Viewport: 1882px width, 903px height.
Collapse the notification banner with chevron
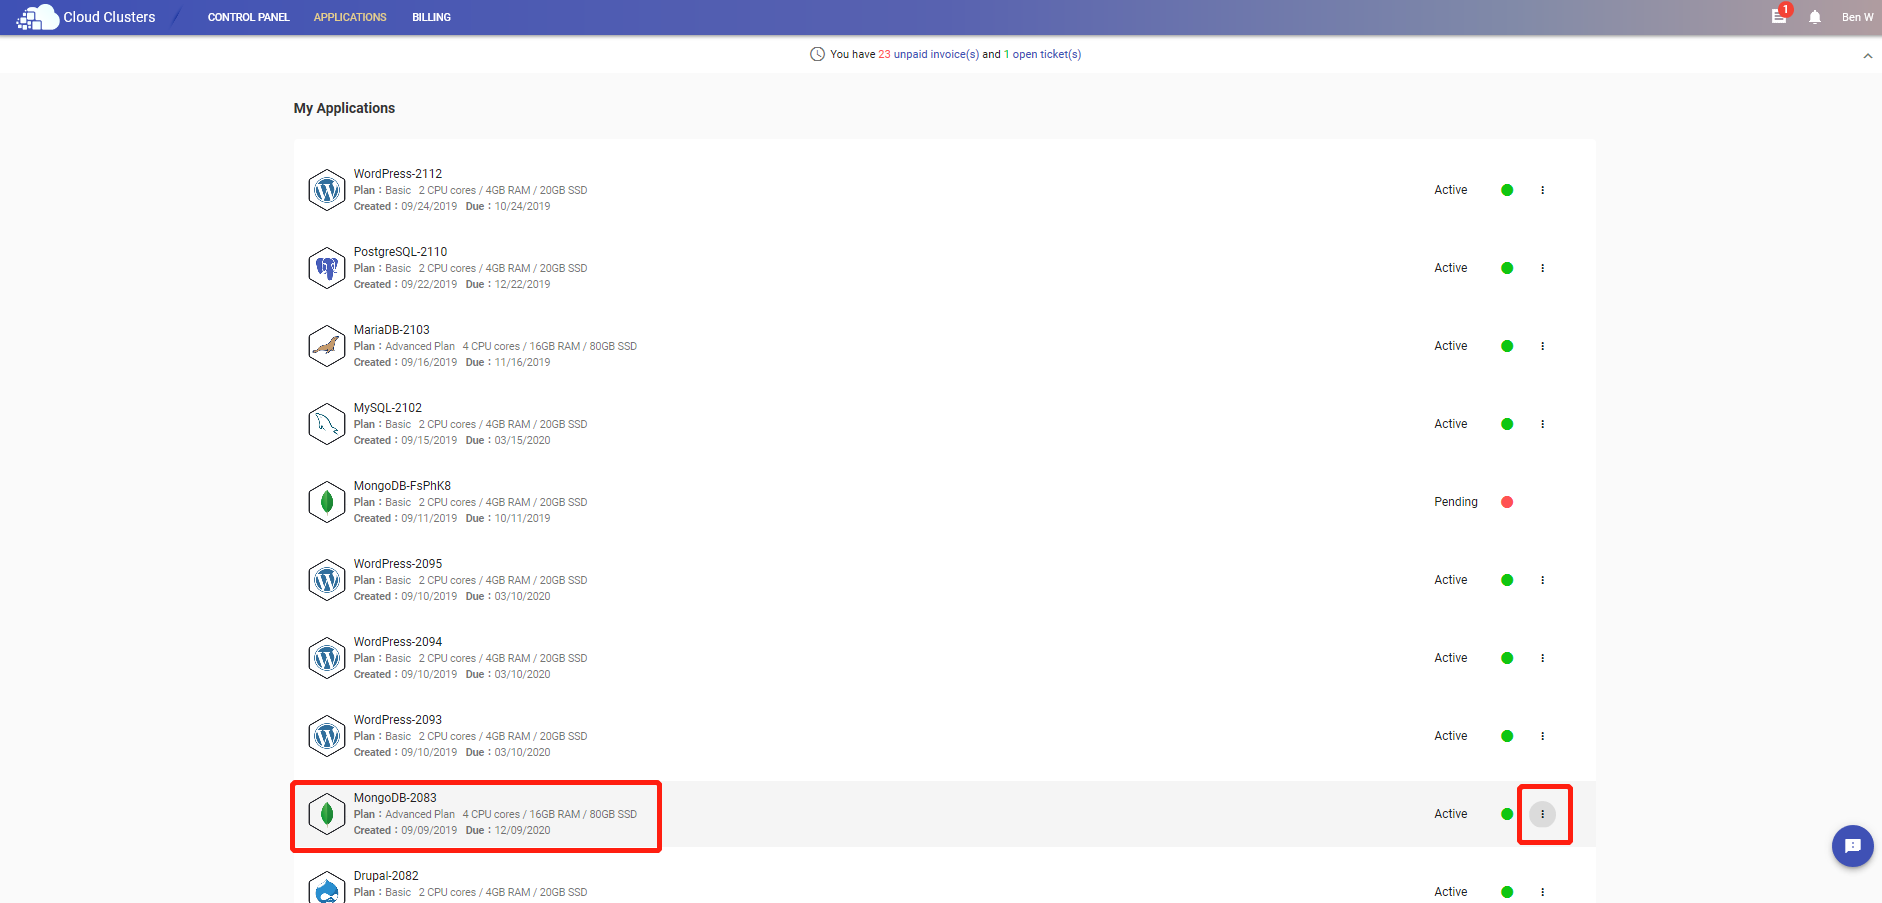[x=1867, y=56]
